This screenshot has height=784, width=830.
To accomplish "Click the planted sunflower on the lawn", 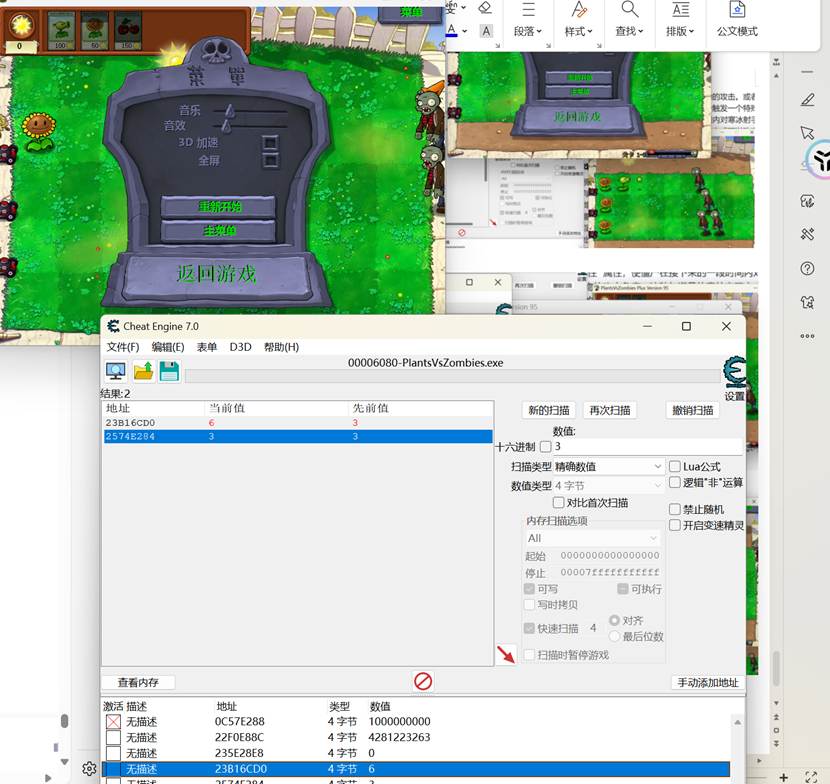I will tap(39, 130).
